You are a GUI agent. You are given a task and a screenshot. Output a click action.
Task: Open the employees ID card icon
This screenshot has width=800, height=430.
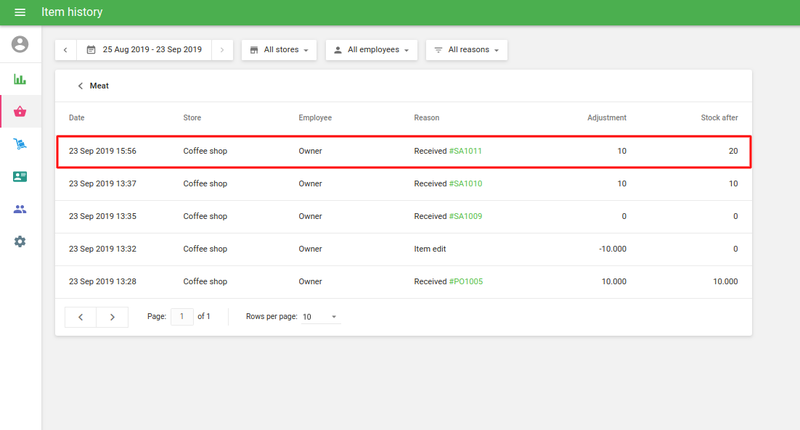[x=20, y=177]
